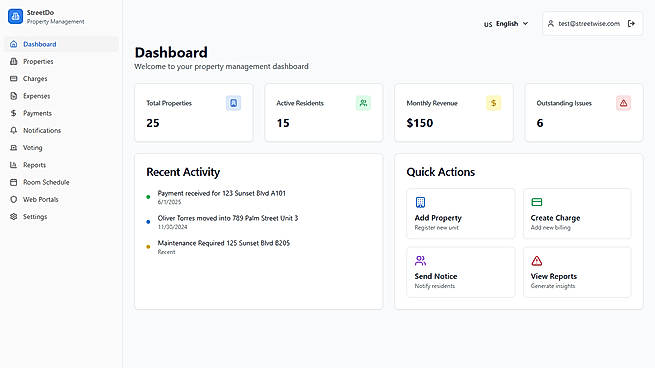This screenshot has height=368, width=655.
Task: Click 'Welcome to your property management dashboard' subtitle
Action: click(x=221, y=66)
